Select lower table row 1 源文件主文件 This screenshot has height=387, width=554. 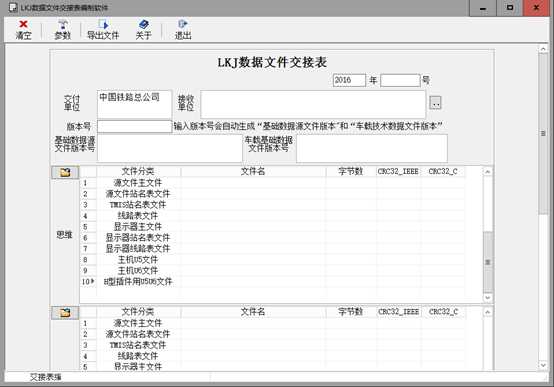(272, 323)
